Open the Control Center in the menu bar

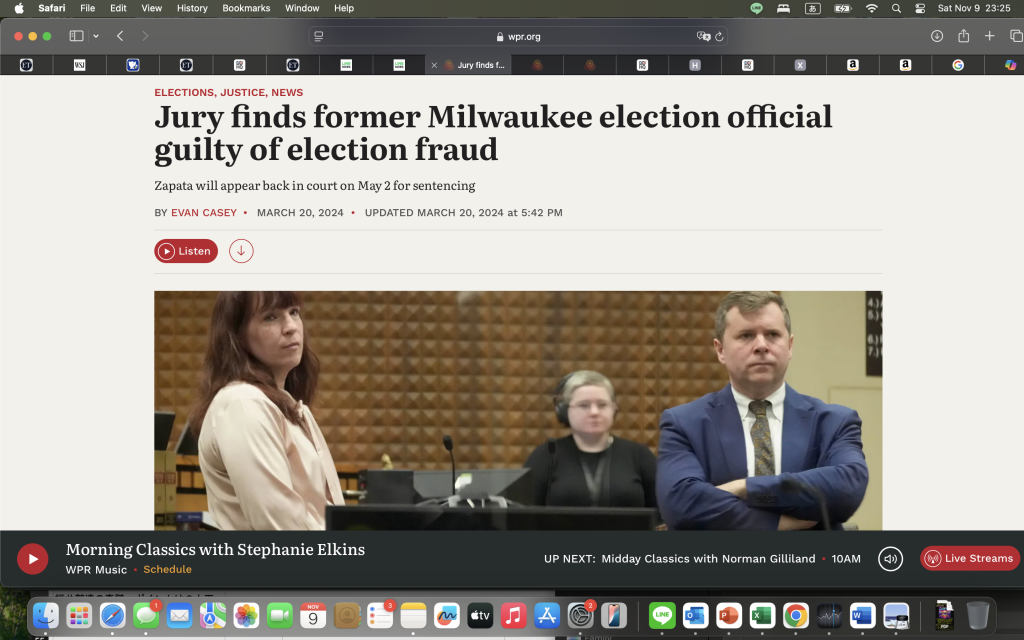pos(920,8)
